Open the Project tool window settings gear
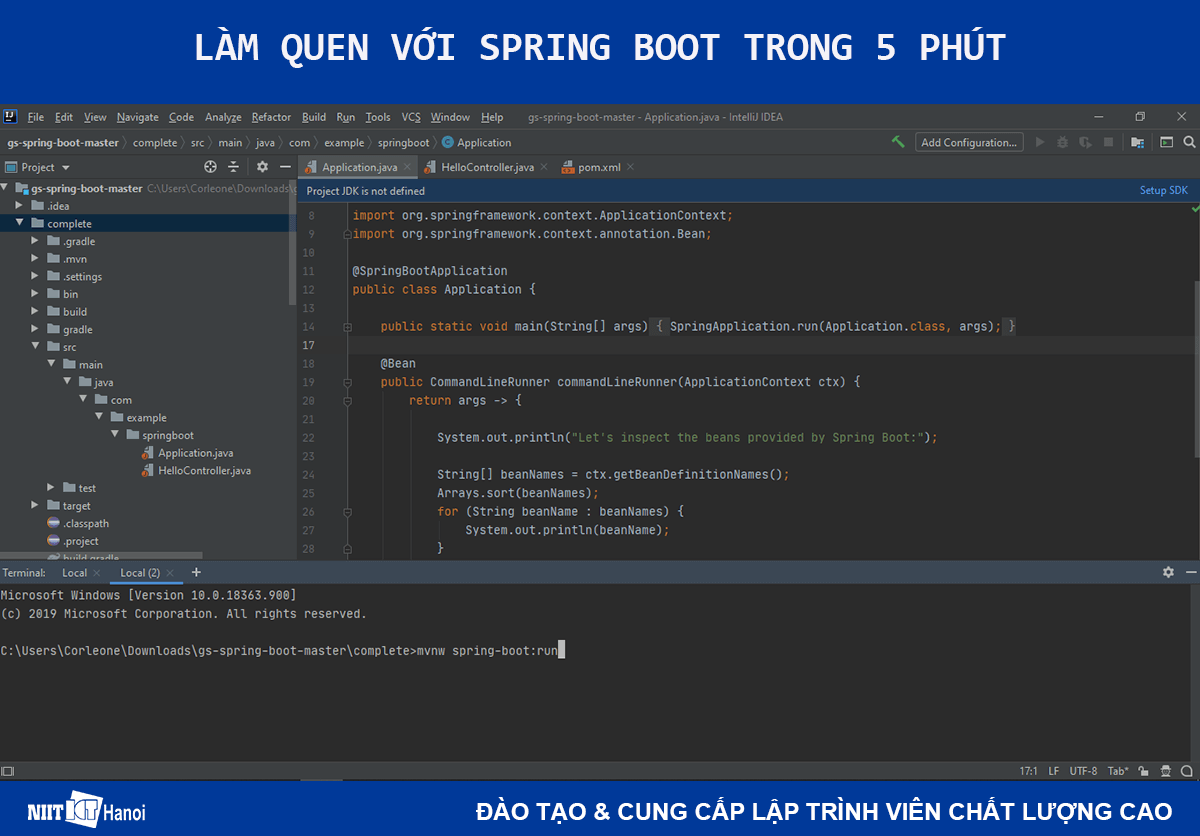1200x836 pixels. (262, 167)
